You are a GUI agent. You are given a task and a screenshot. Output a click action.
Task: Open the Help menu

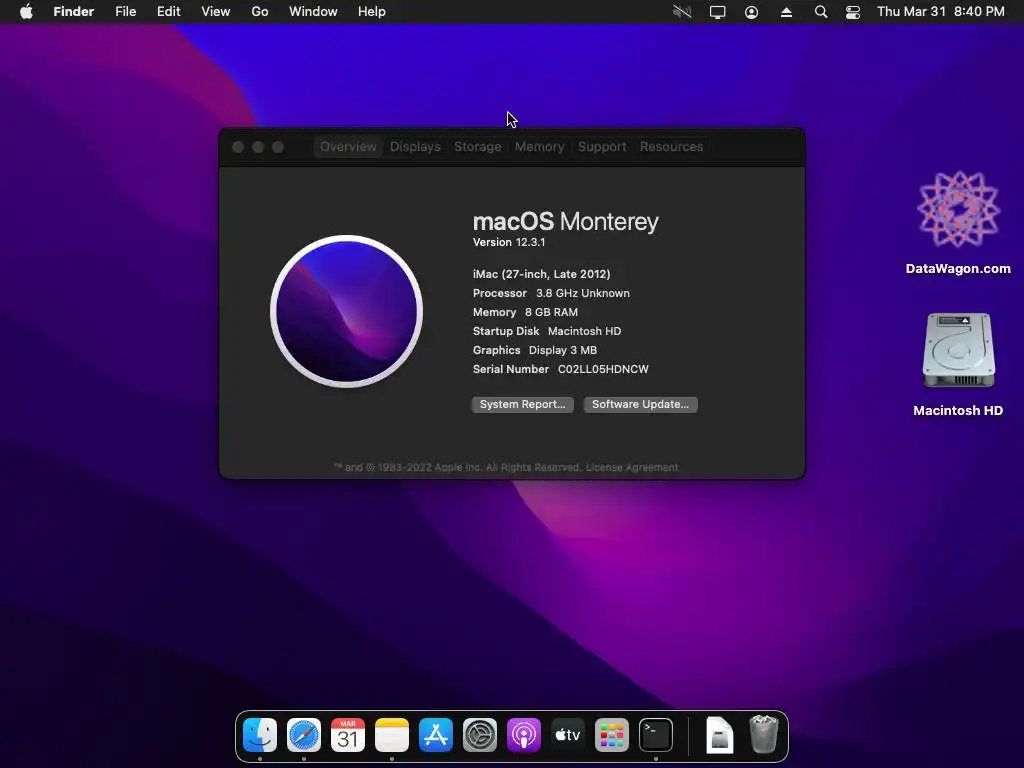coord(372,12)
